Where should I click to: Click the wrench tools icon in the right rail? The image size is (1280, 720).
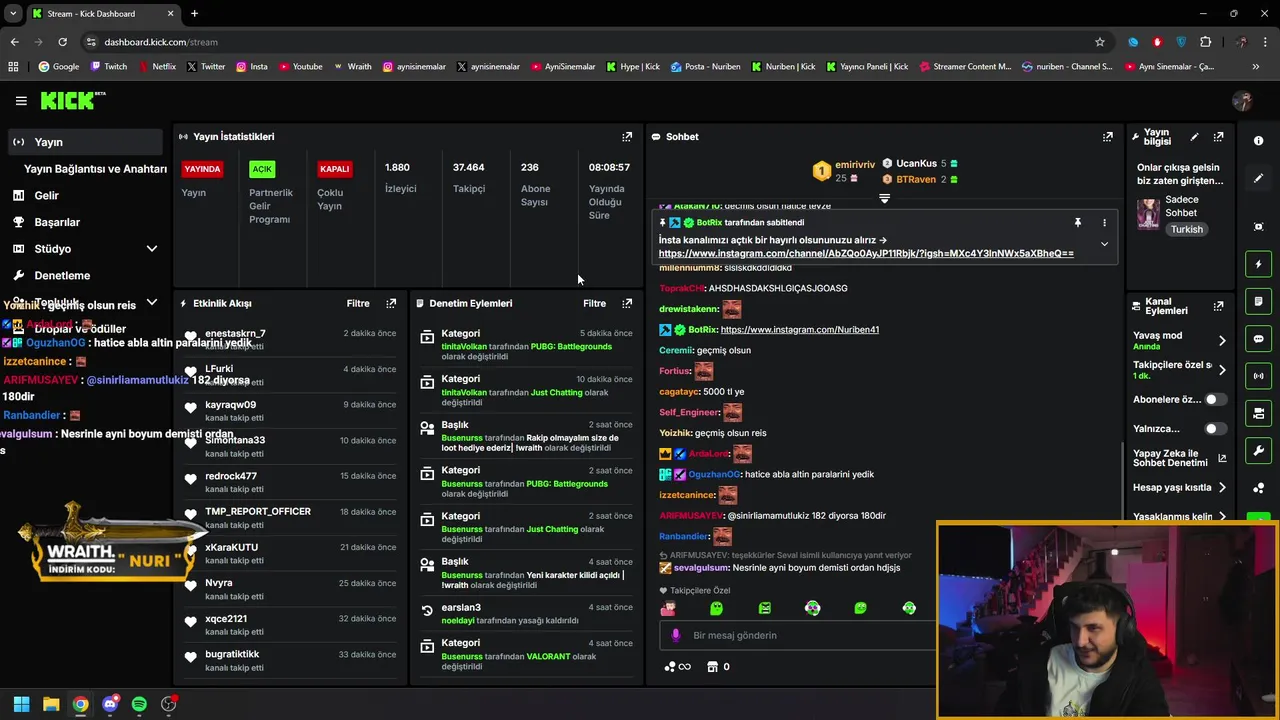click(1258, 450)
